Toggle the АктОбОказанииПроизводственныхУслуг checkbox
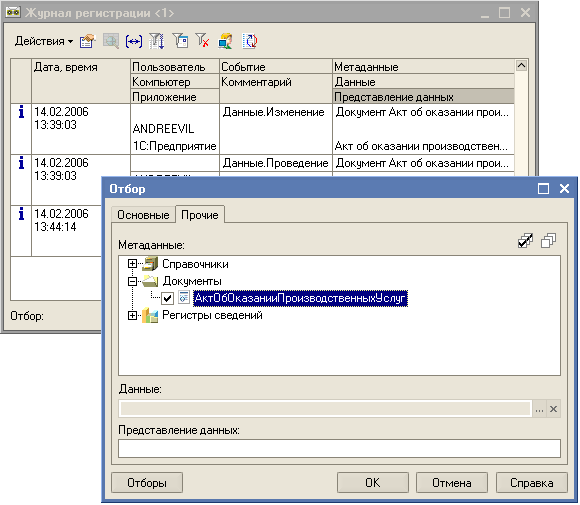The image size is (580, 505). (x=167, y=298)
